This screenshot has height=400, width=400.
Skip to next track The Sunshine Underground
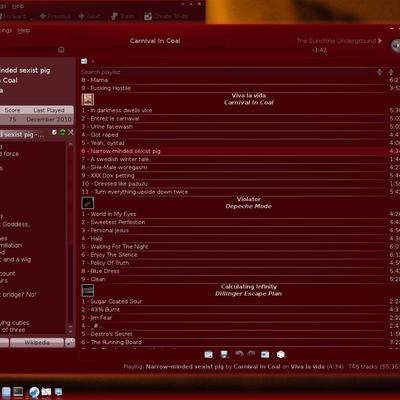point(339,41)
